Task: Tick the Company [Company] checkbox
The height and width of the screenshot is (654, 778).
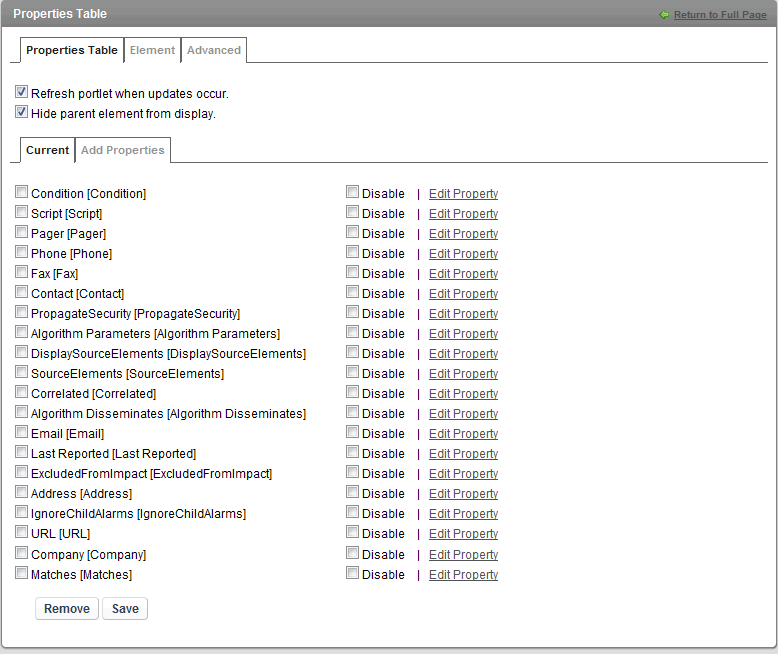Action: [x=21, y=553]
